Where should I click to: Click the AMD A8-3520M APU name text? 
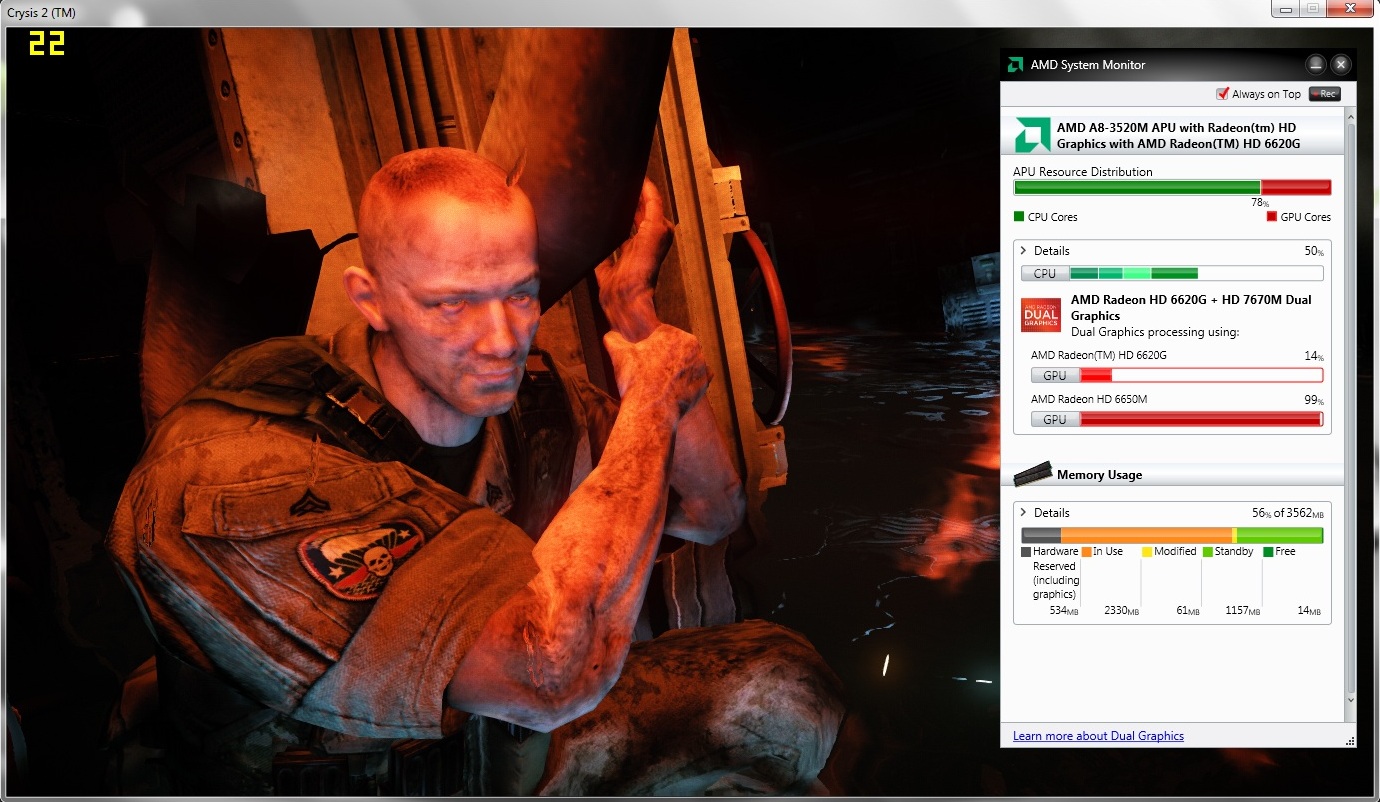pyautogui.click(x=1178, y=135)
